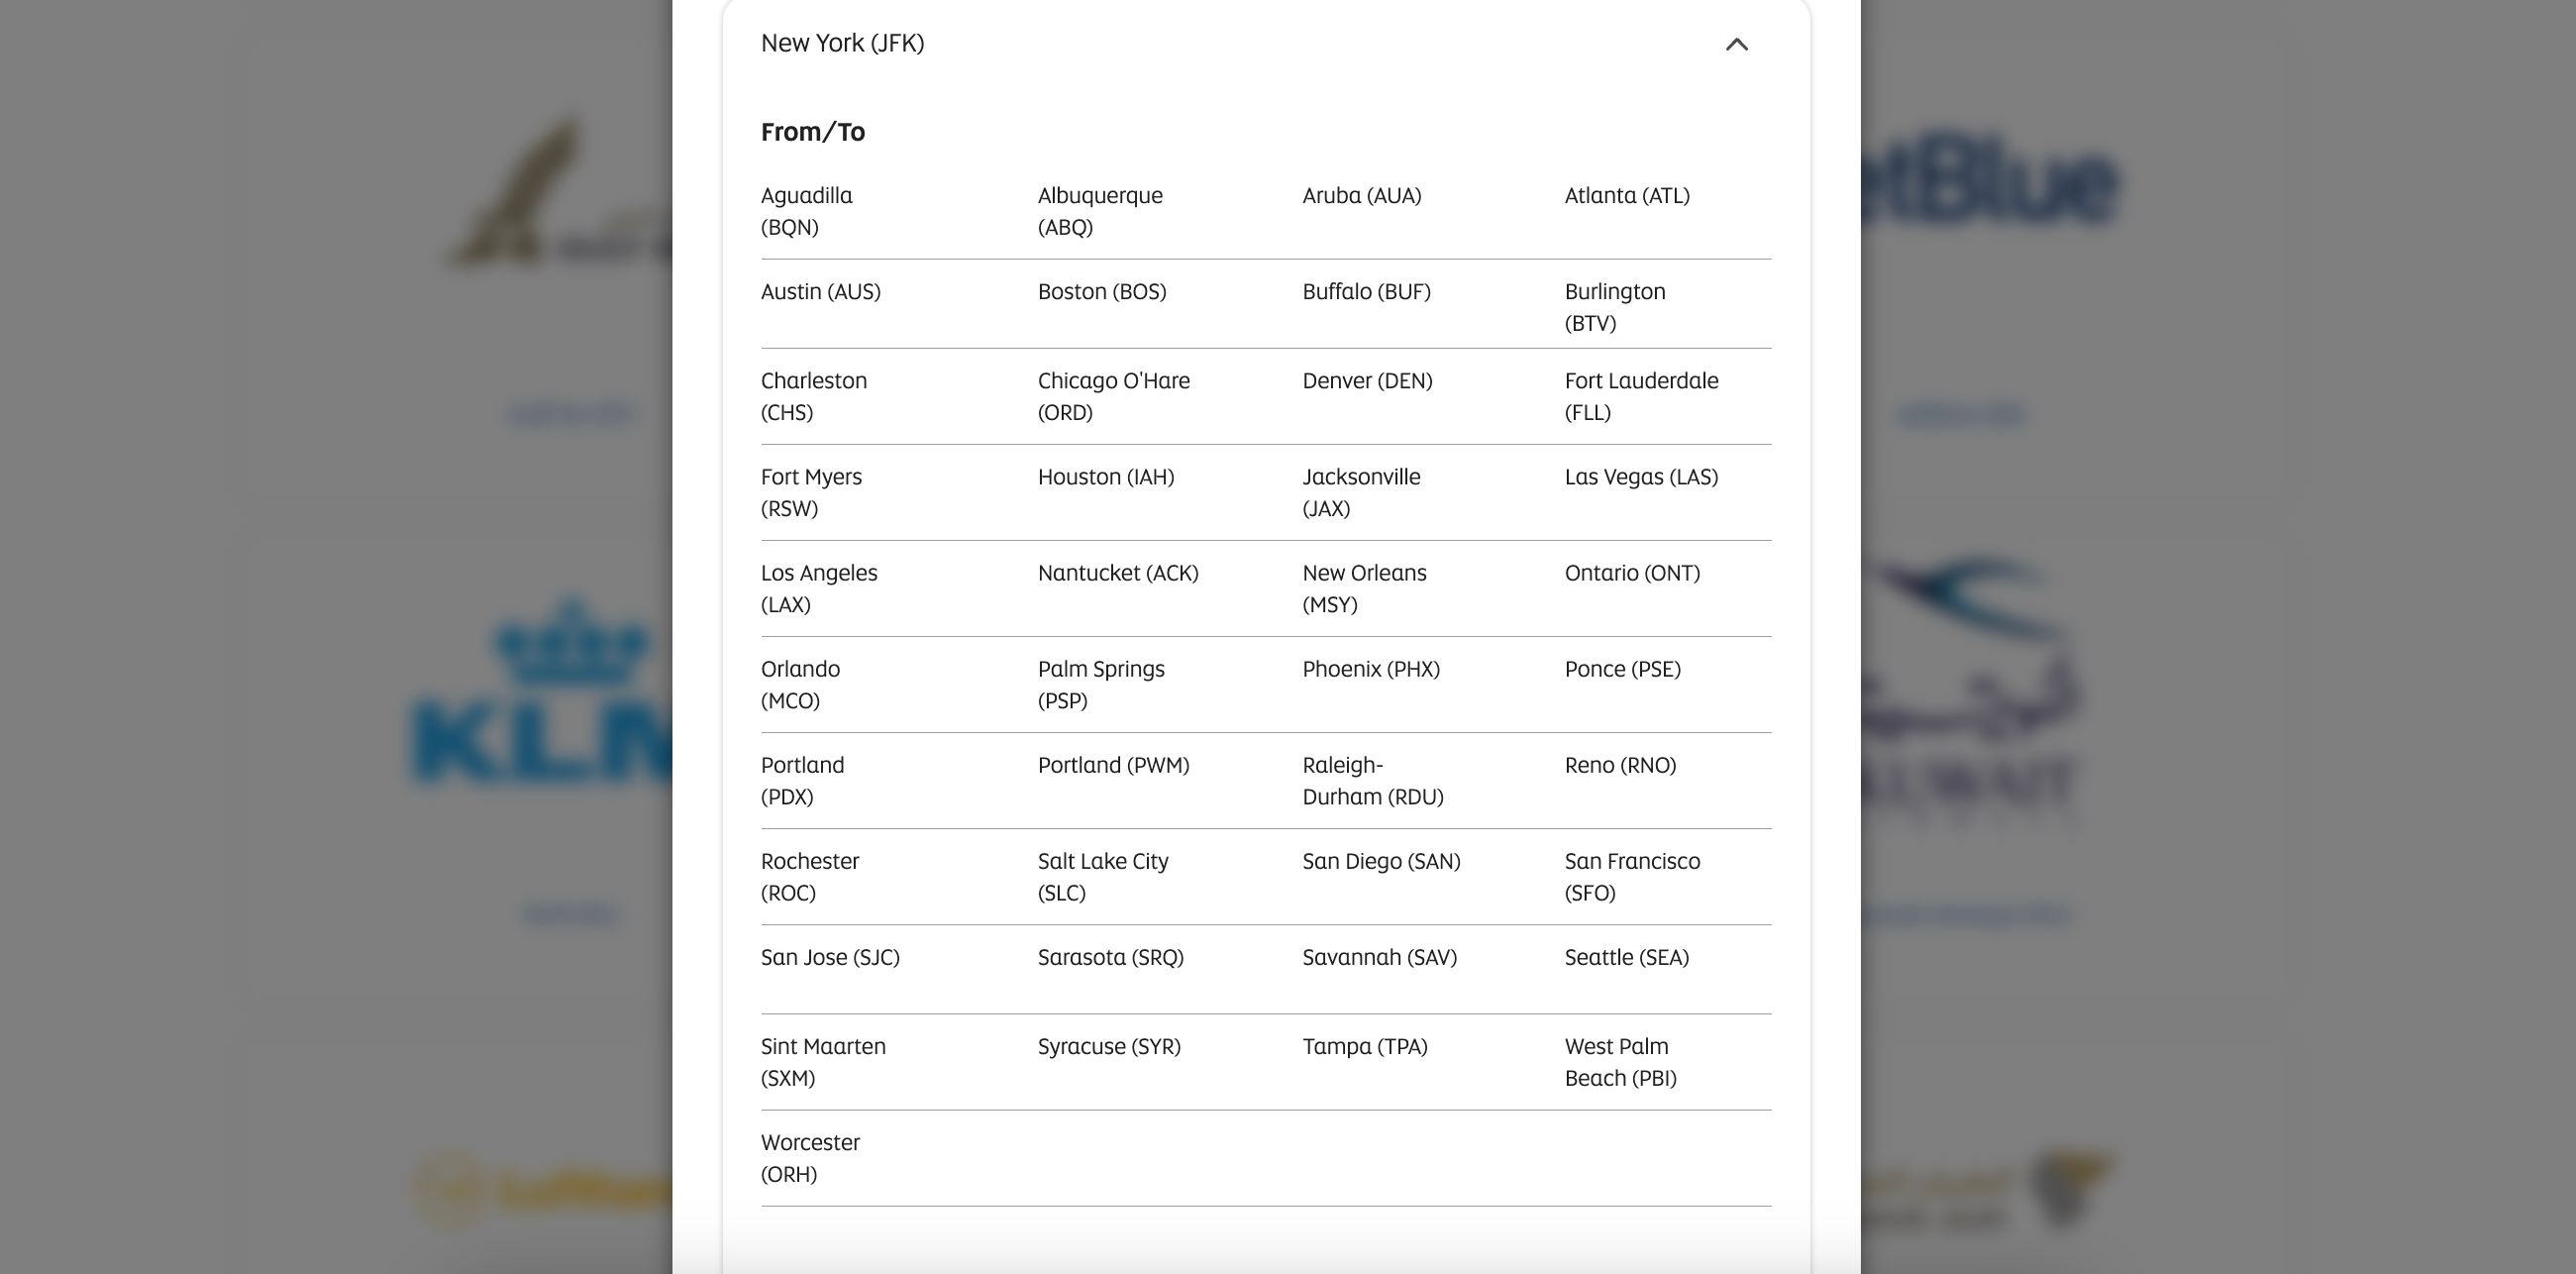This screenshot has height=1274, width=2576.
Task: Select Las Vegas (LAS) destination
Action: (1640, 477)
